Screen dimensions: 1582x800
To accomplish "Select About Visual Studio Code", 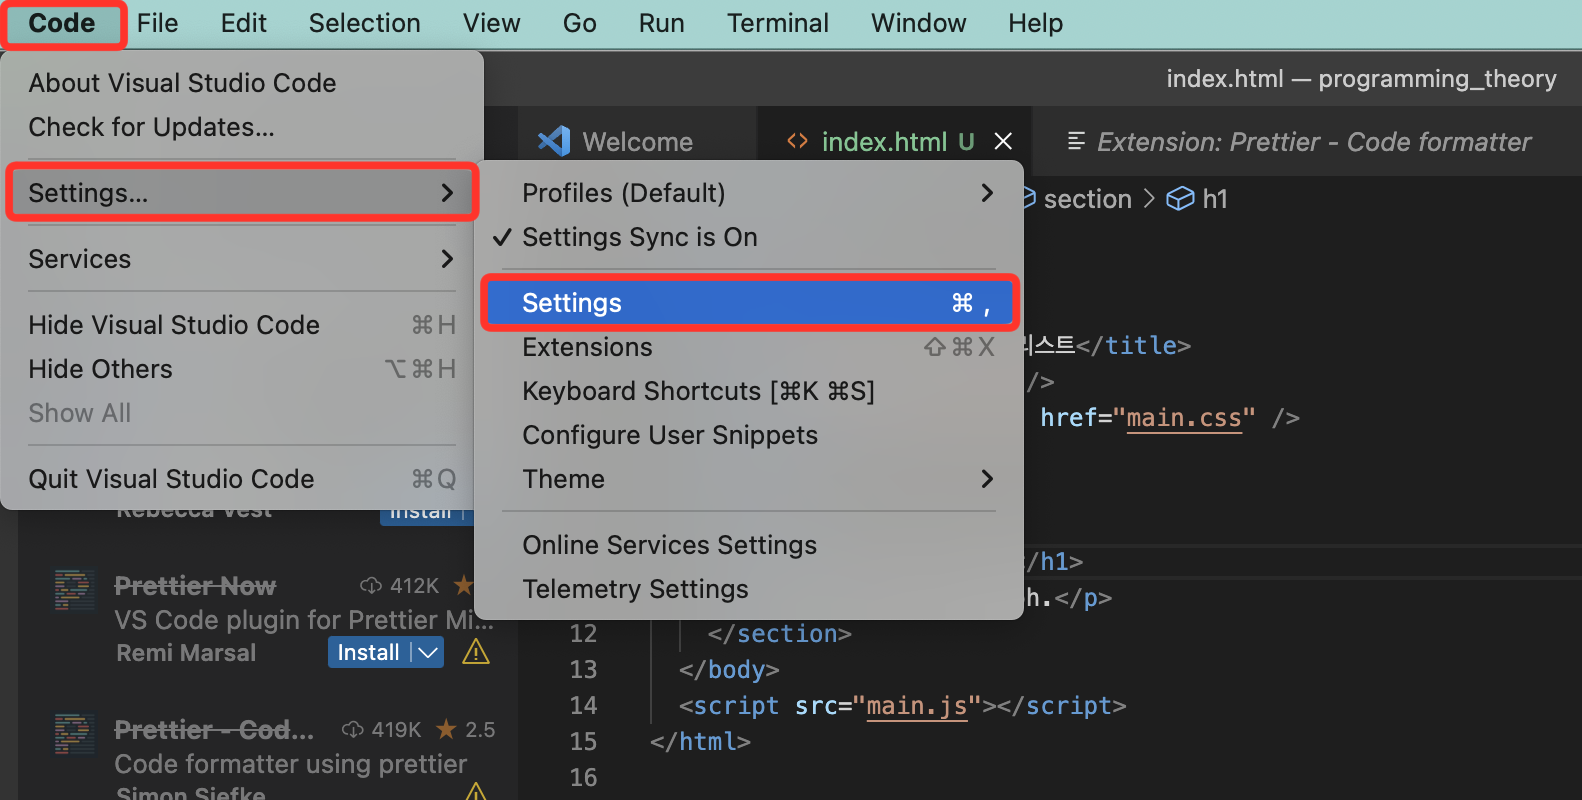I will click(x=240, y=83).
